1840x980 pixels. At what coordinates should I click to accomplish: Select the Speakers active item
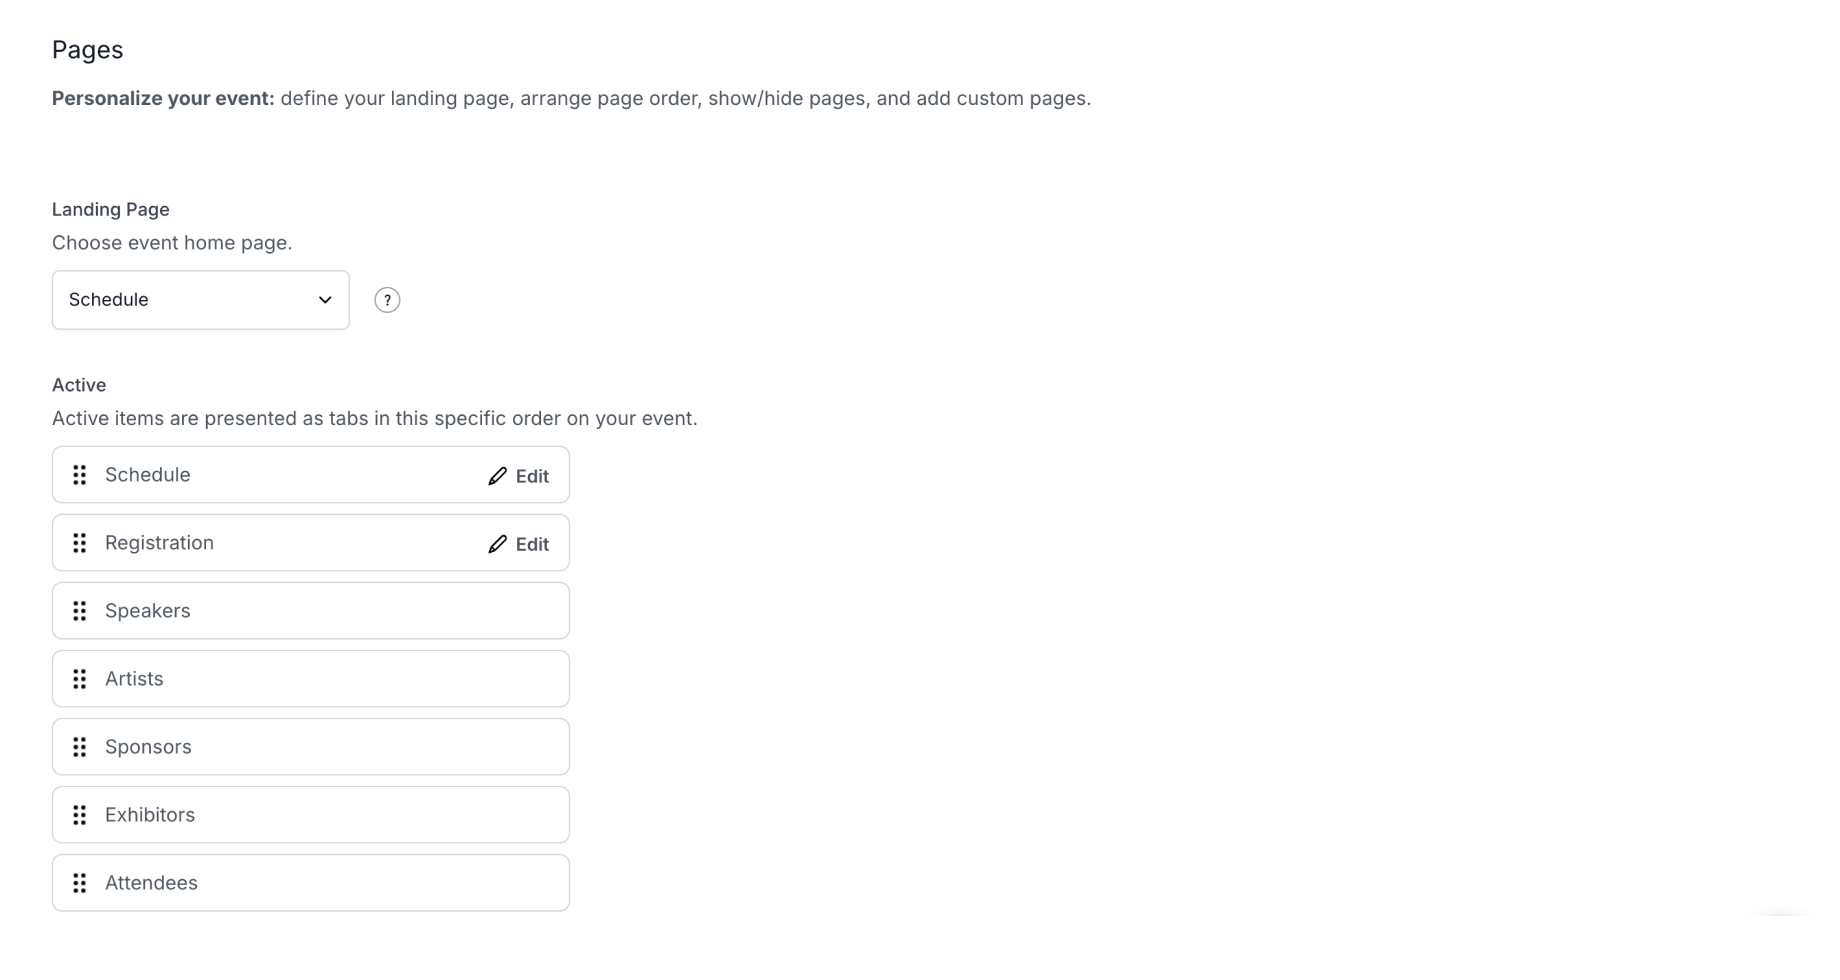point(311,611)
